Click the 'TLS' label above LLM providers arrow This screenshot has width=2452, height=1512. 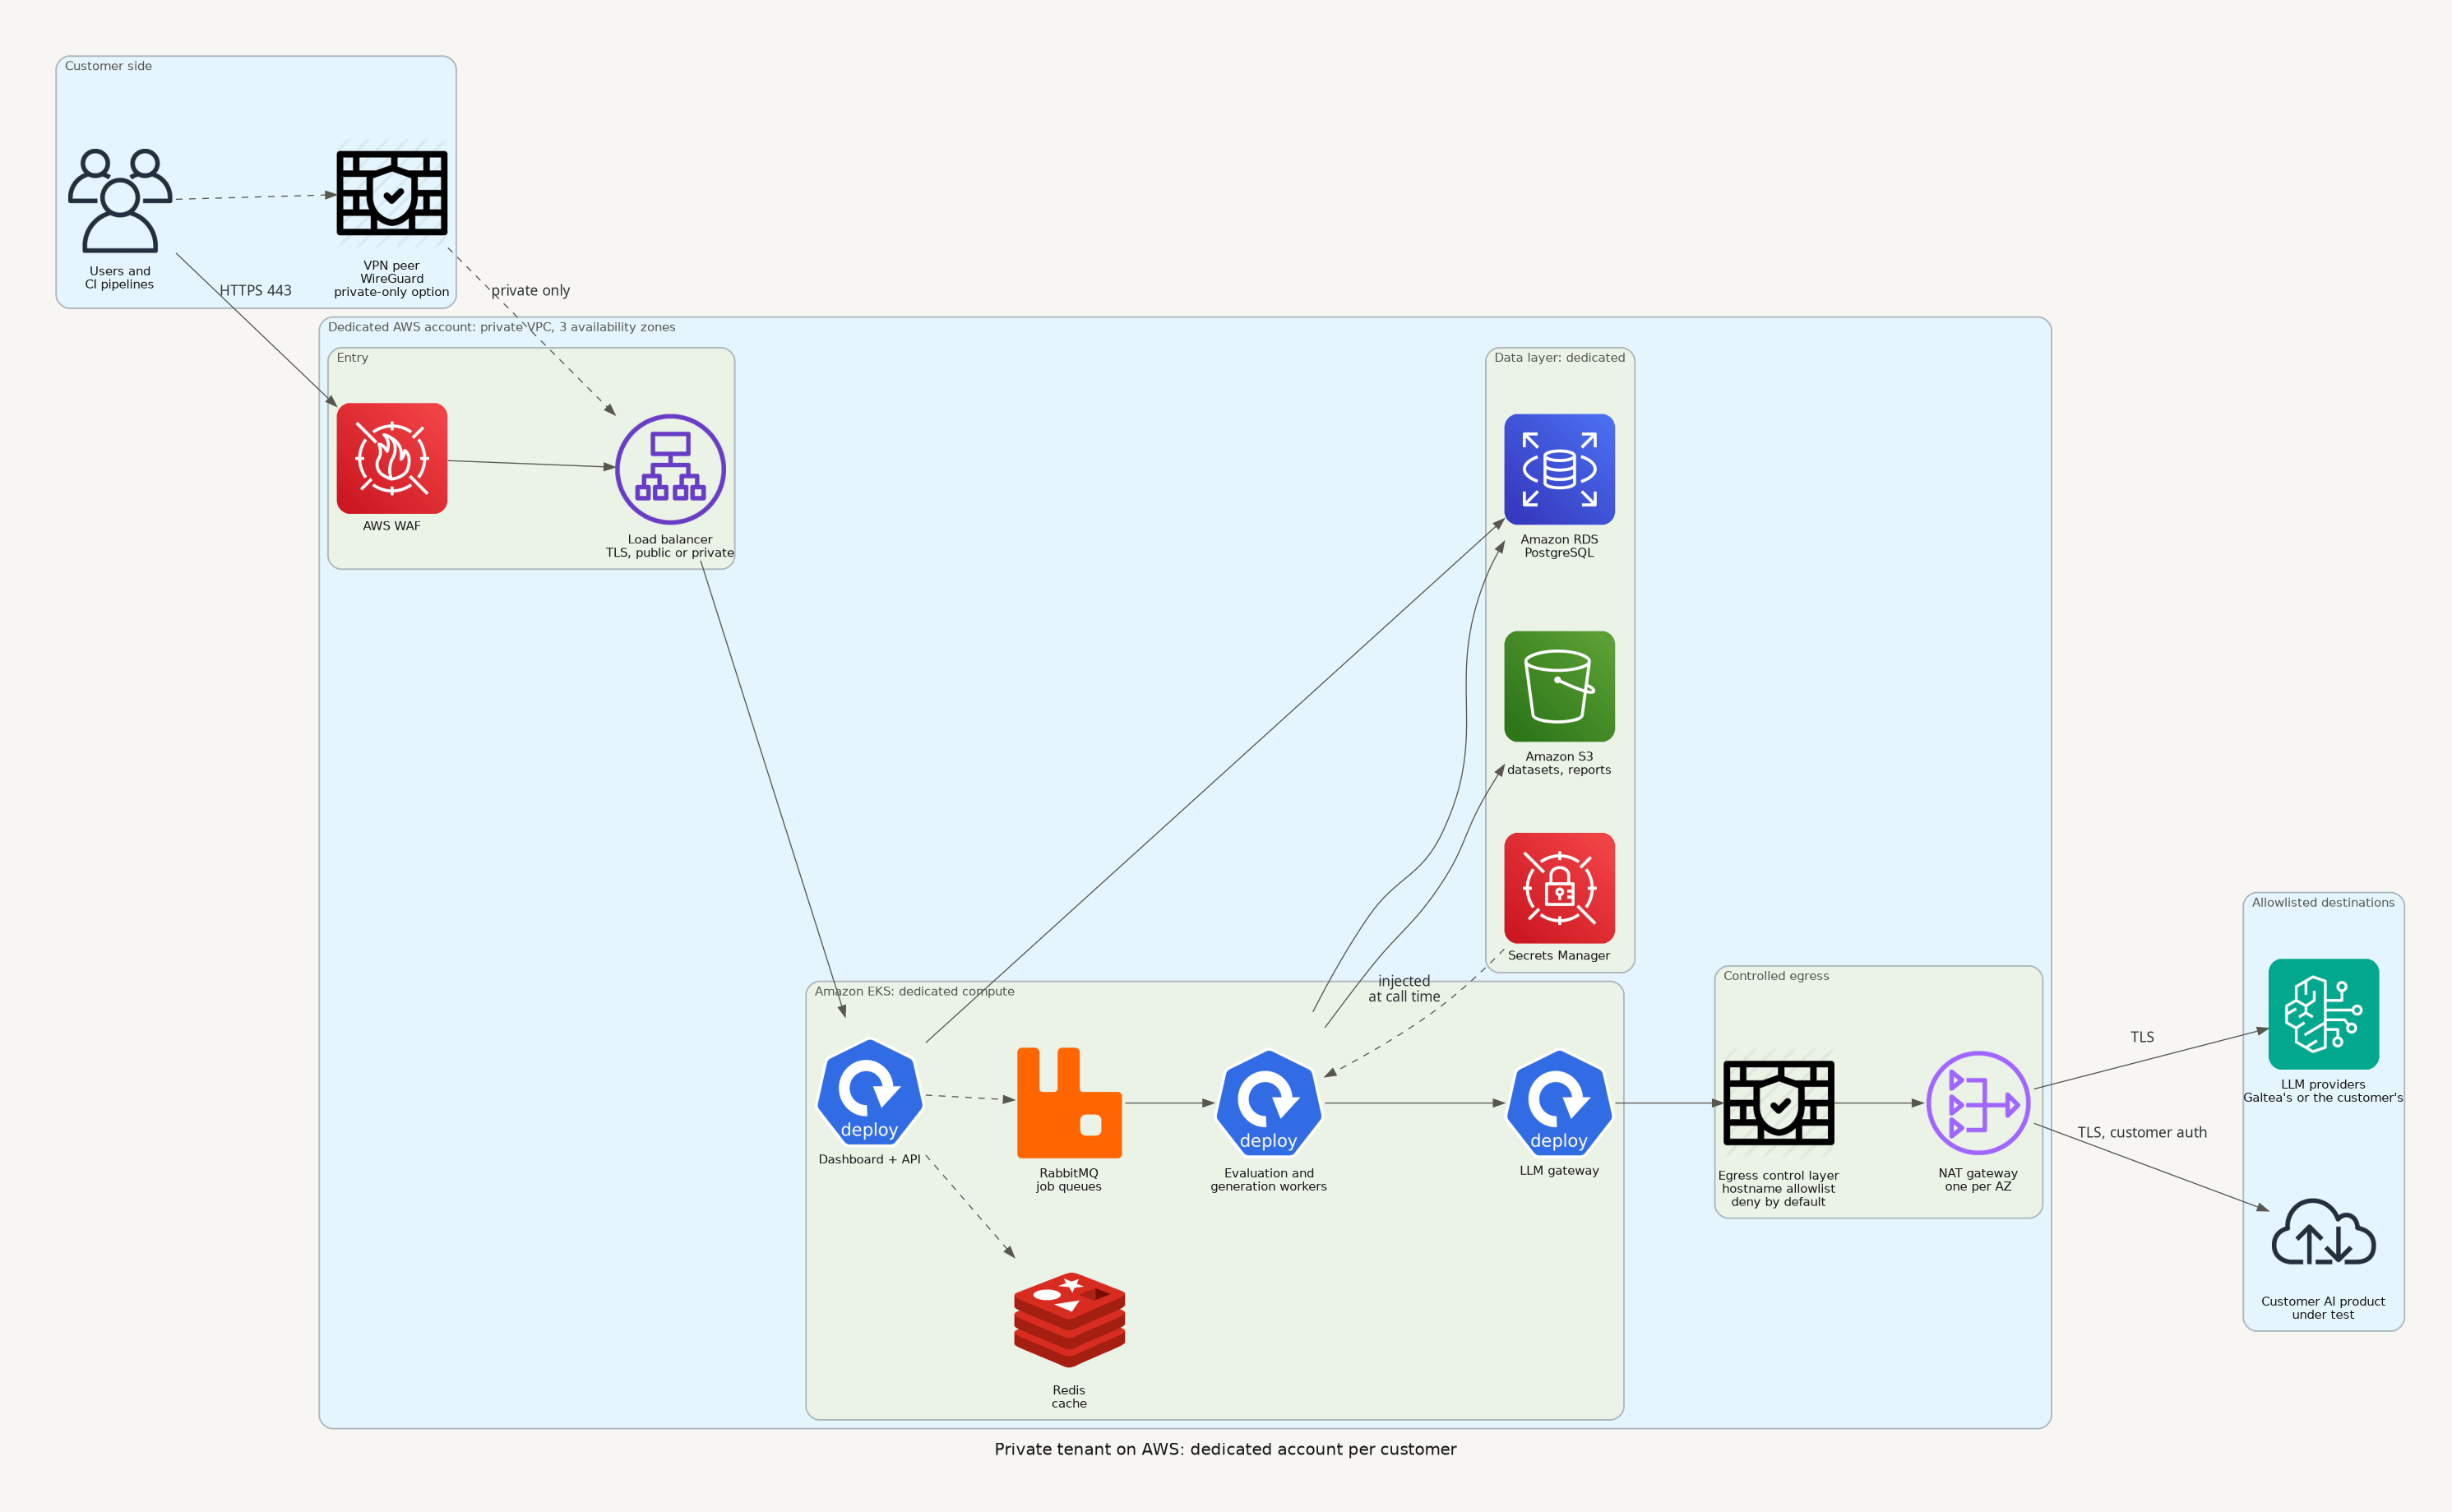[2142, 1037]
